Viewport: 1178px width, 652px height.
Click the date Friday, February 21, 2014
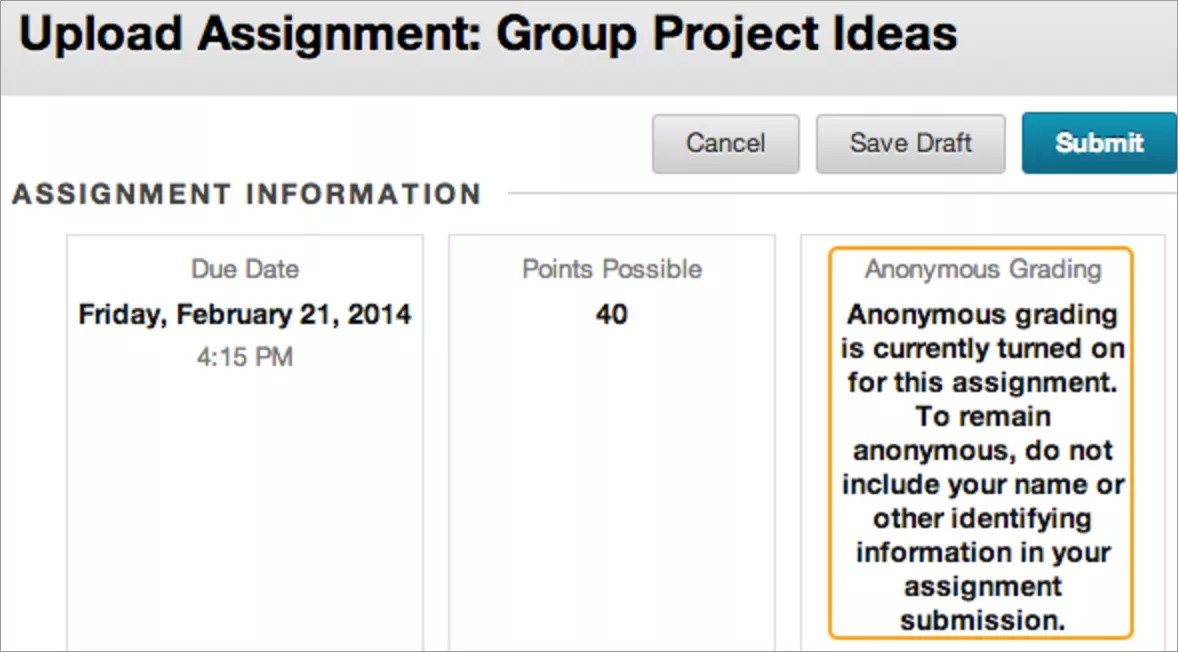(x=244, y=313)
